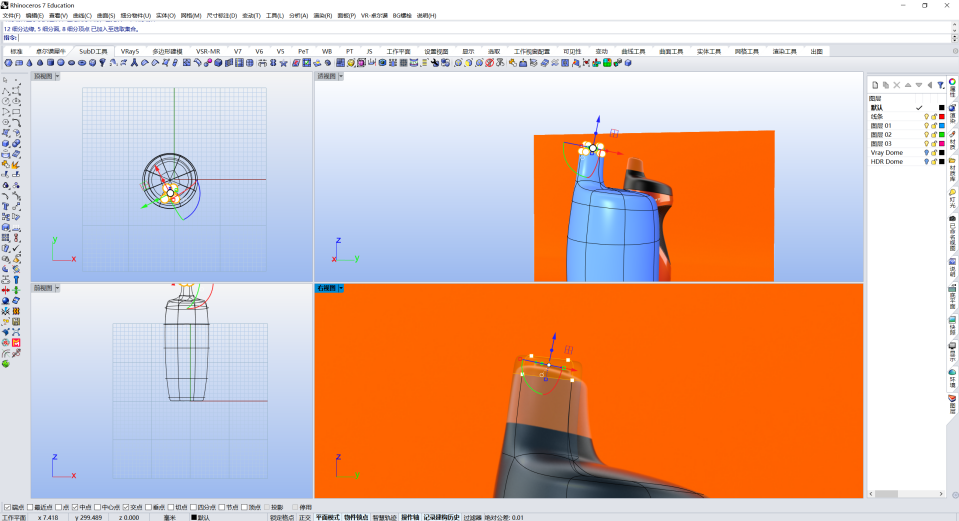Select the HDR Dome layer row

coord(908,162)
